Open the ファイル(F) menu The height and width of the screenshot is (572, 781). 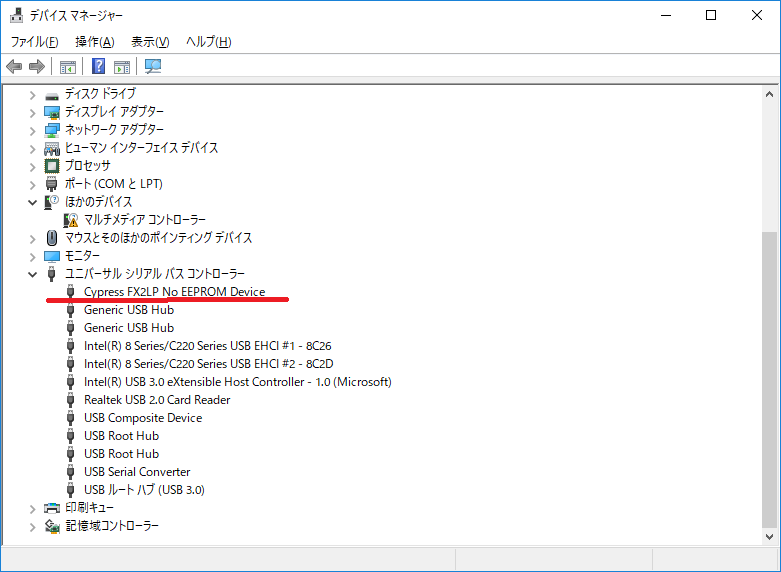34,42
